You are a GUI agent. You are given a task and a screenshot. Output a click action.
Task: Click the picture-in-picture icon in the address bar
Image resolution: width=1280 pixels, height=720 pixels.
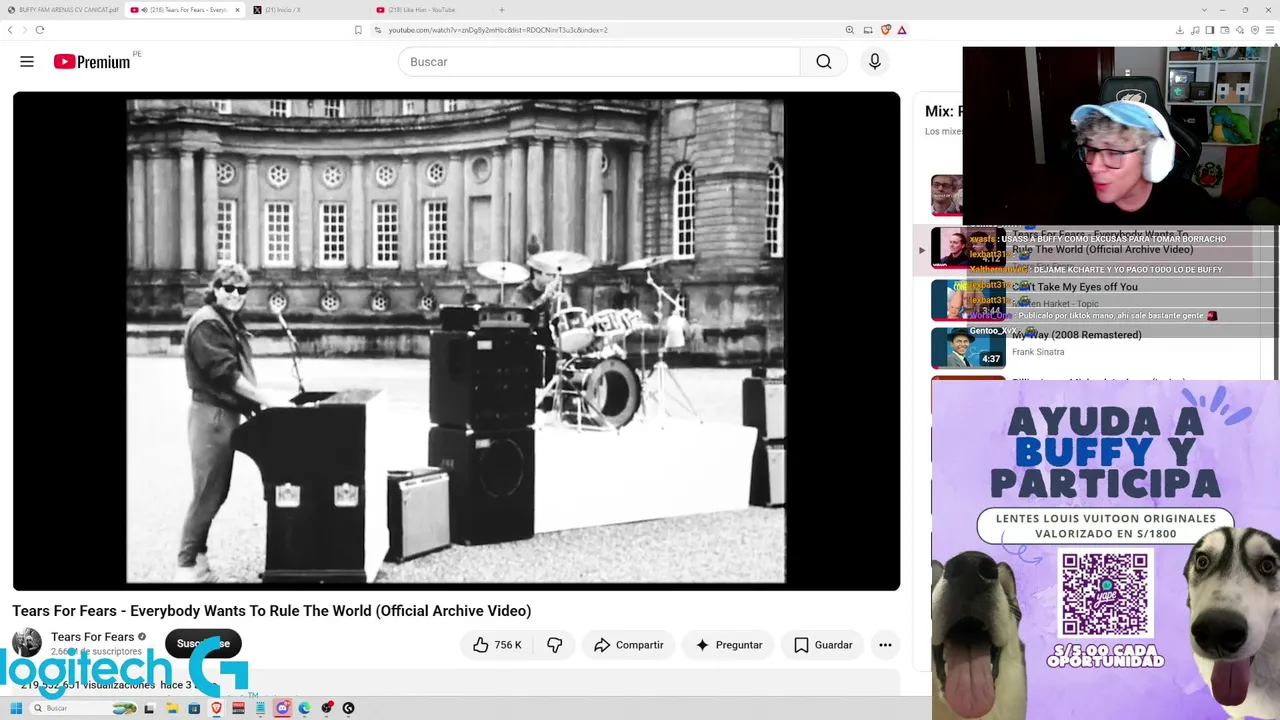click(868, 30)
